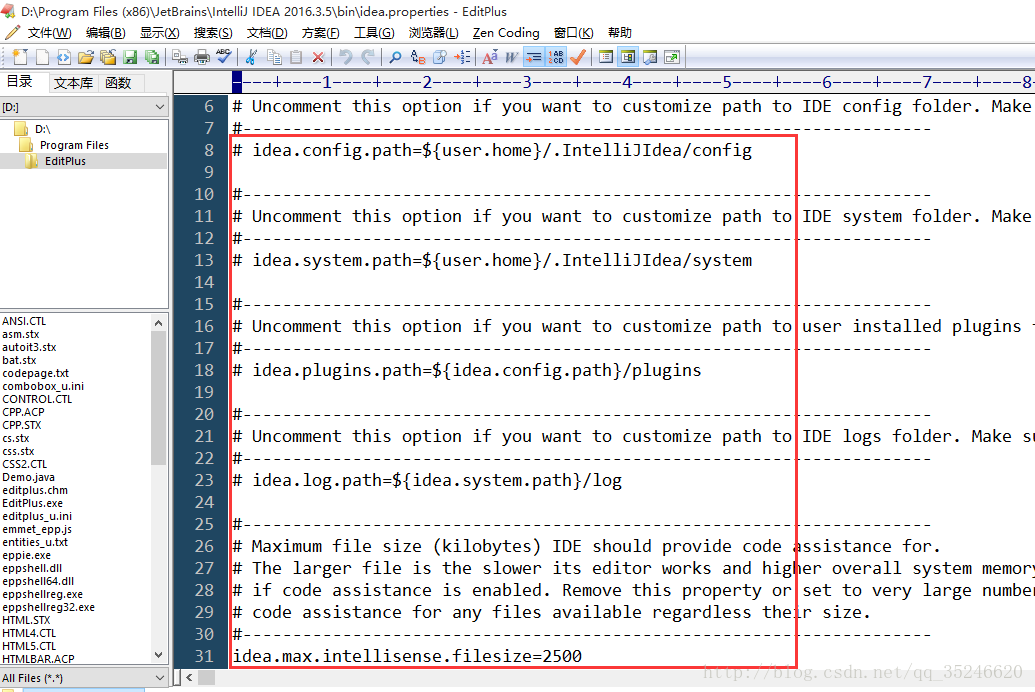Viewport: 1035px width, 692px height.
Task: Click the Find in Files icon
Action: pos(440,57)
